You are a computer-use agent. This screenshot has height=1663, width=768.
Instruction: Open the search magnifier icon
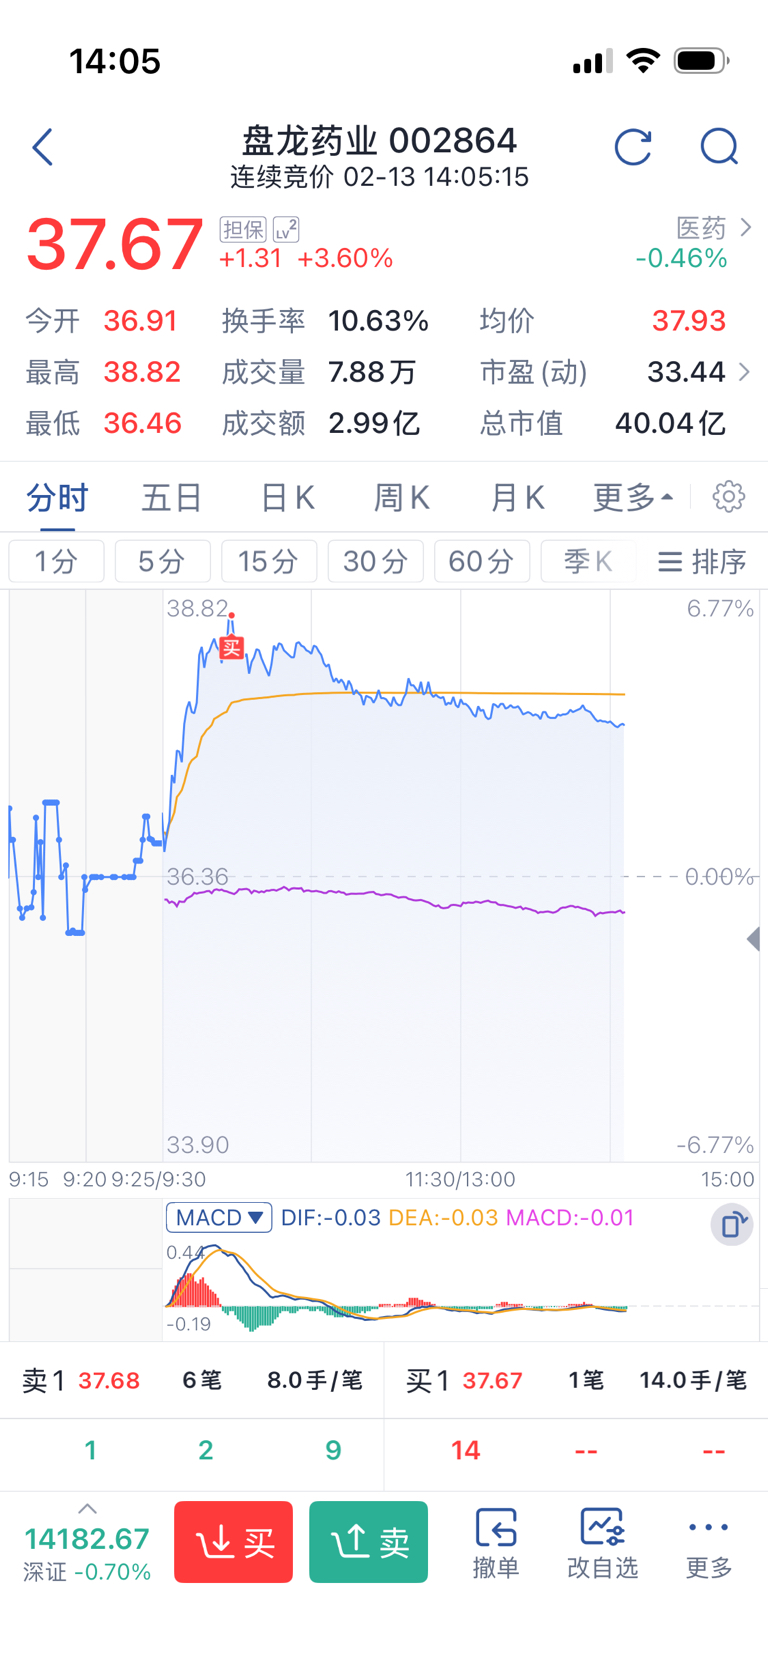(719, 147)
